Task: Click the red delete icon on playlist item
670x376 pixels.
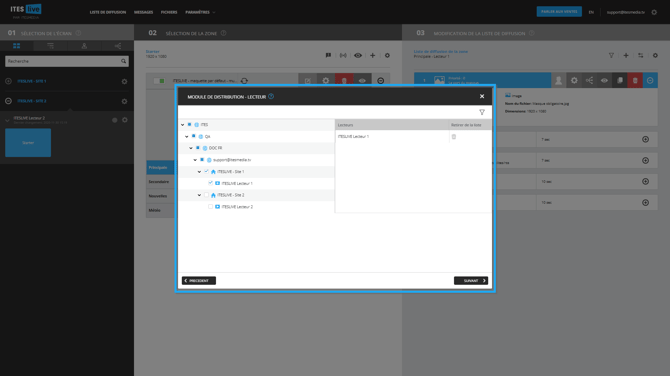Action: (635, 80)
